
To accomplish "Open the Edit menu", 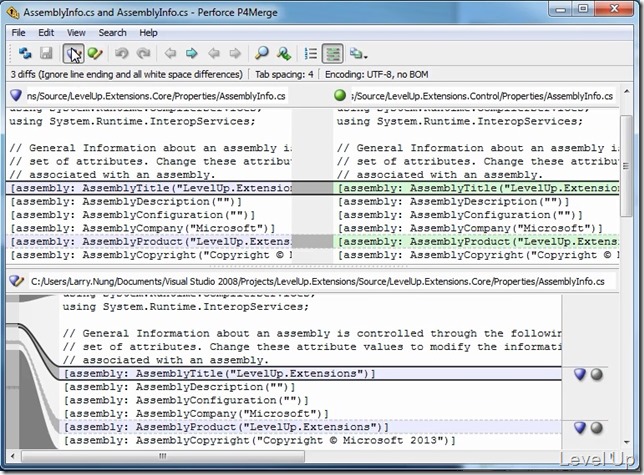I will 46,33.
